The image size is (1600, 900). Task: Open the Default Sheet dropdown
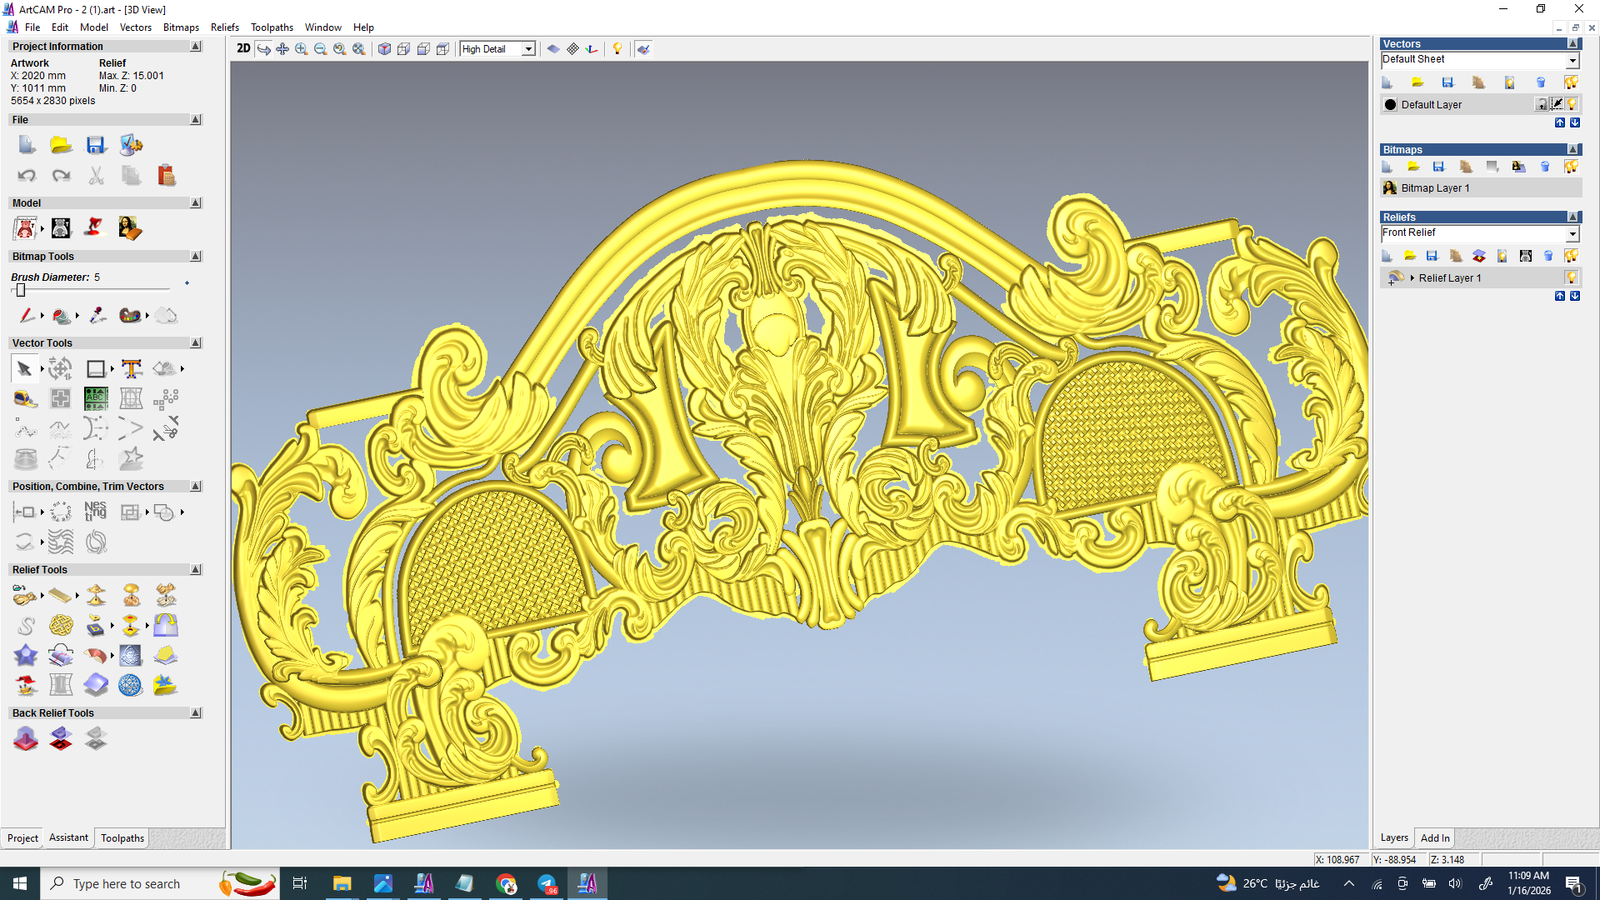1571,60
